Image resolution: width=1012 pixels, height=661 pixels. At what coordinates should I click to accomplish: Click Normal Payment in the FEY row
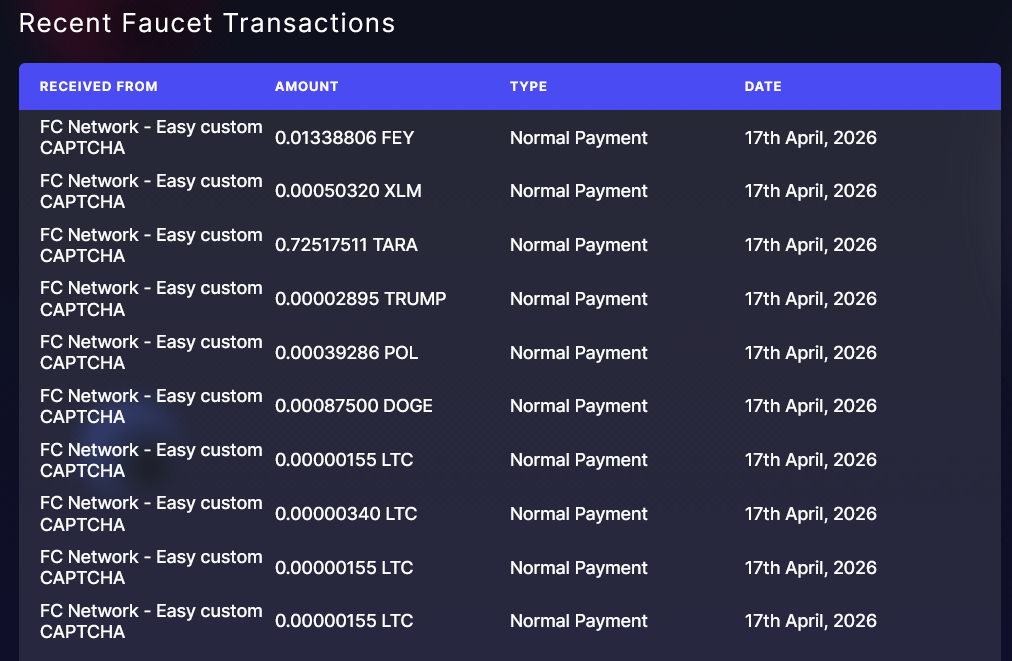click(579, 137)
